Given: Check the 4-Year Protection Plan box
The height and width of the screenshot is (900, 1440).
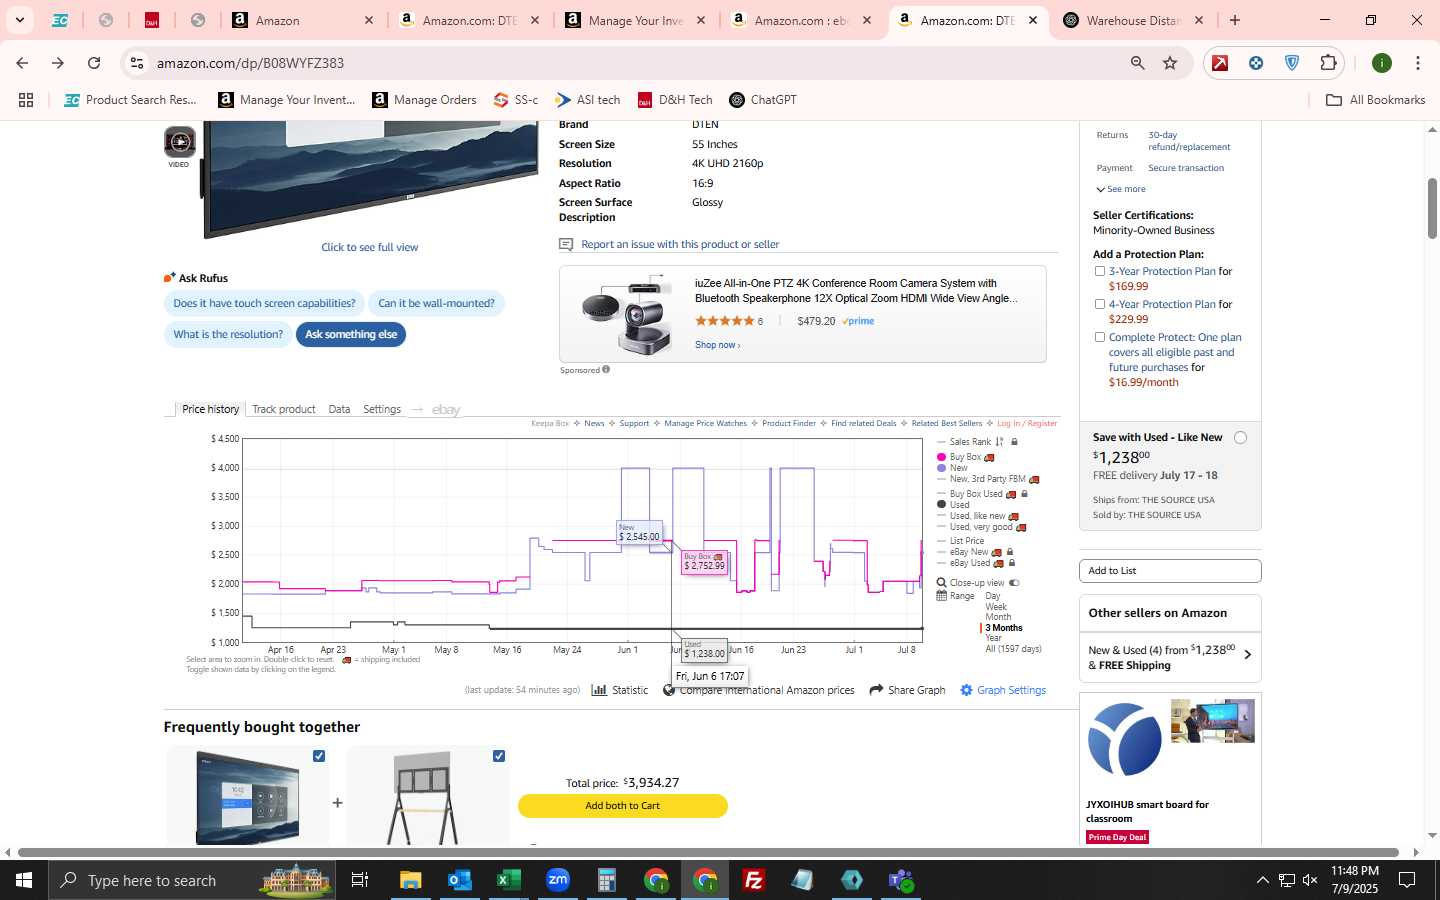Looking at the screenshot, I should [1100, 304].
